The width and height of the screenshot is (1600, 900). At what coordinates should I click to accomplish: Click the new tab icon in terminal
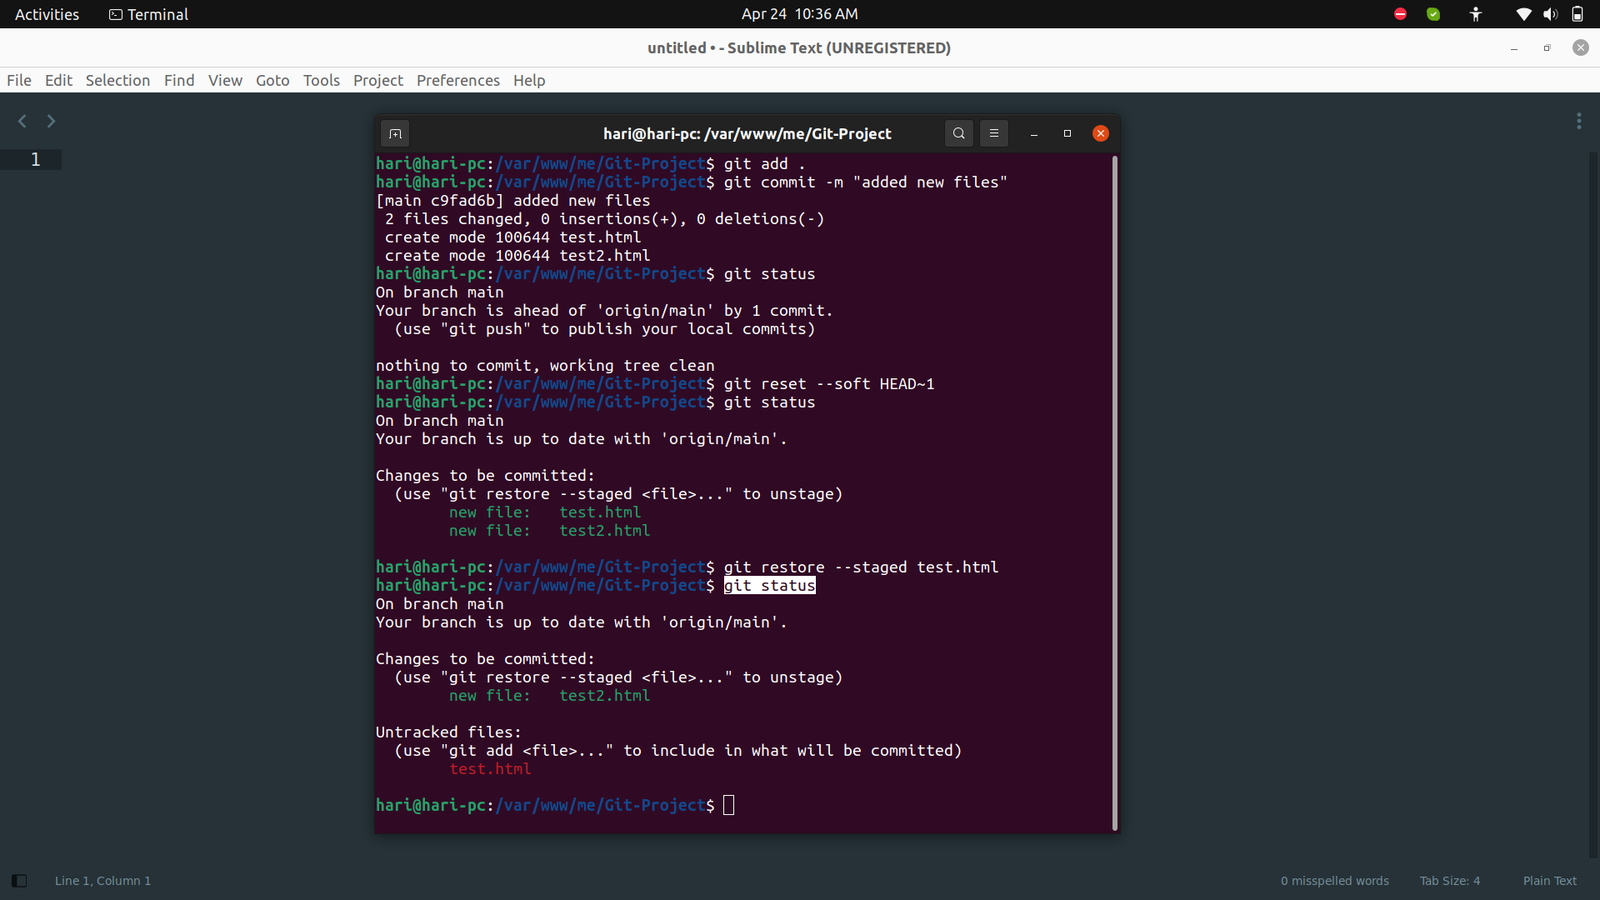(395, 134)
